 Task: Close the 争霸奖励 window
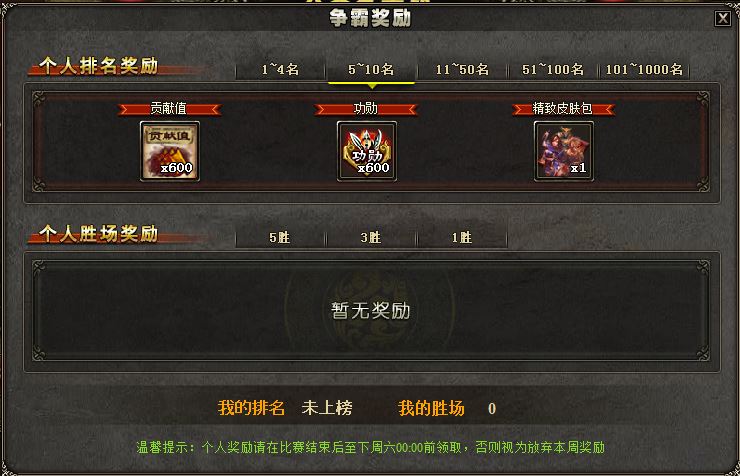(723, 18)
